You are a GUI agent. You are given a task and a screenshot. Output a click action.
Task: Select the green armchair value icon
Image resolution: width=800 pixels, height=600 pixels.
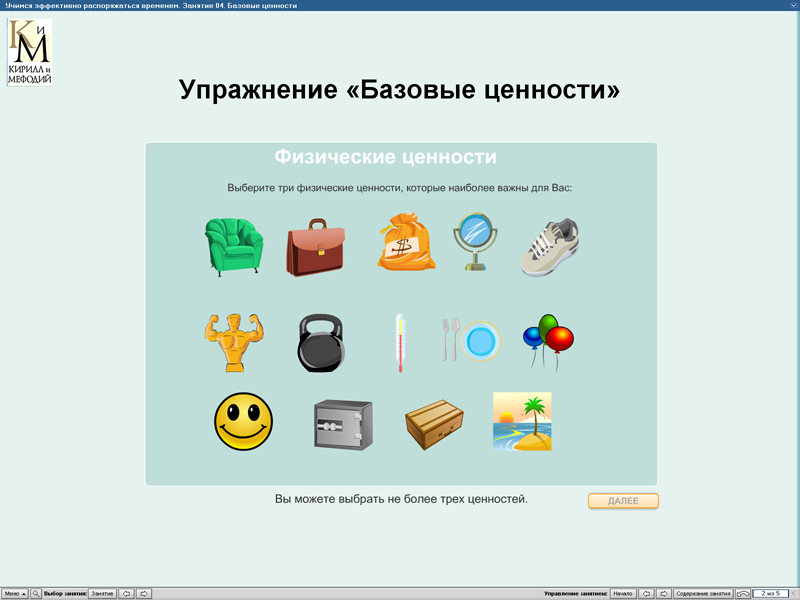click(234, 245)
